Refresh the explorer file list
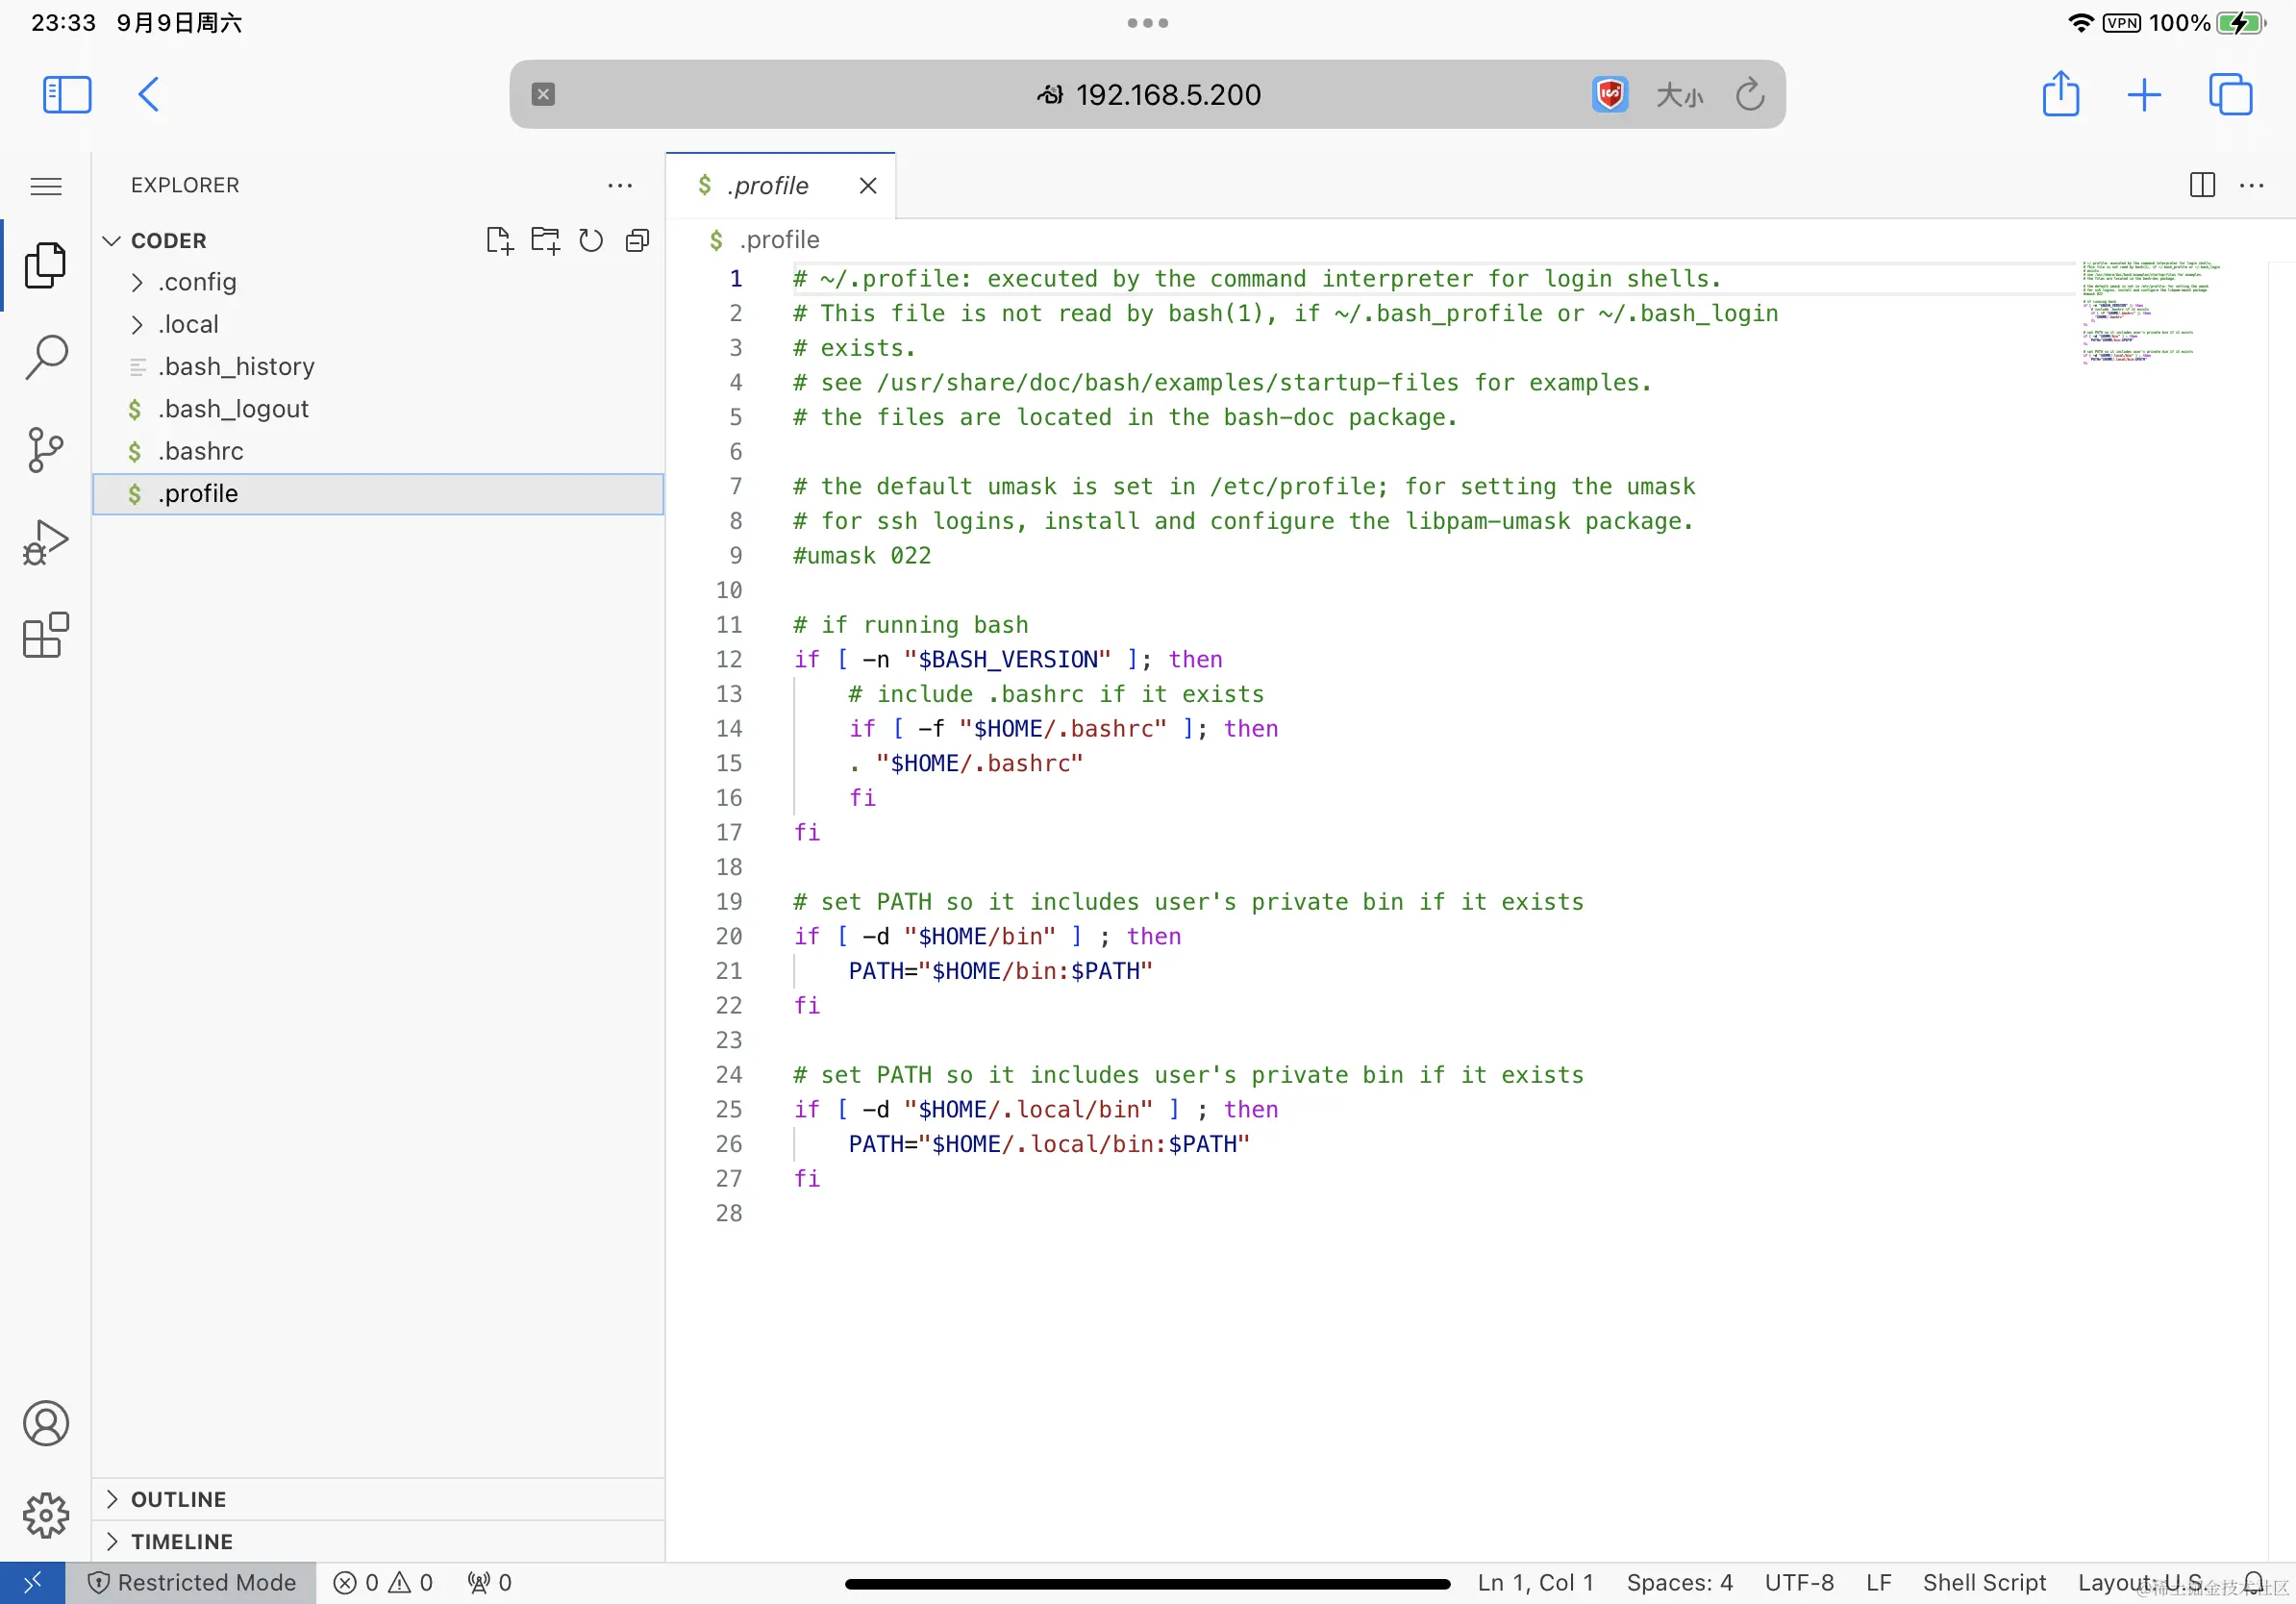Screen dimensions: 2296x1604 [591, 241]
